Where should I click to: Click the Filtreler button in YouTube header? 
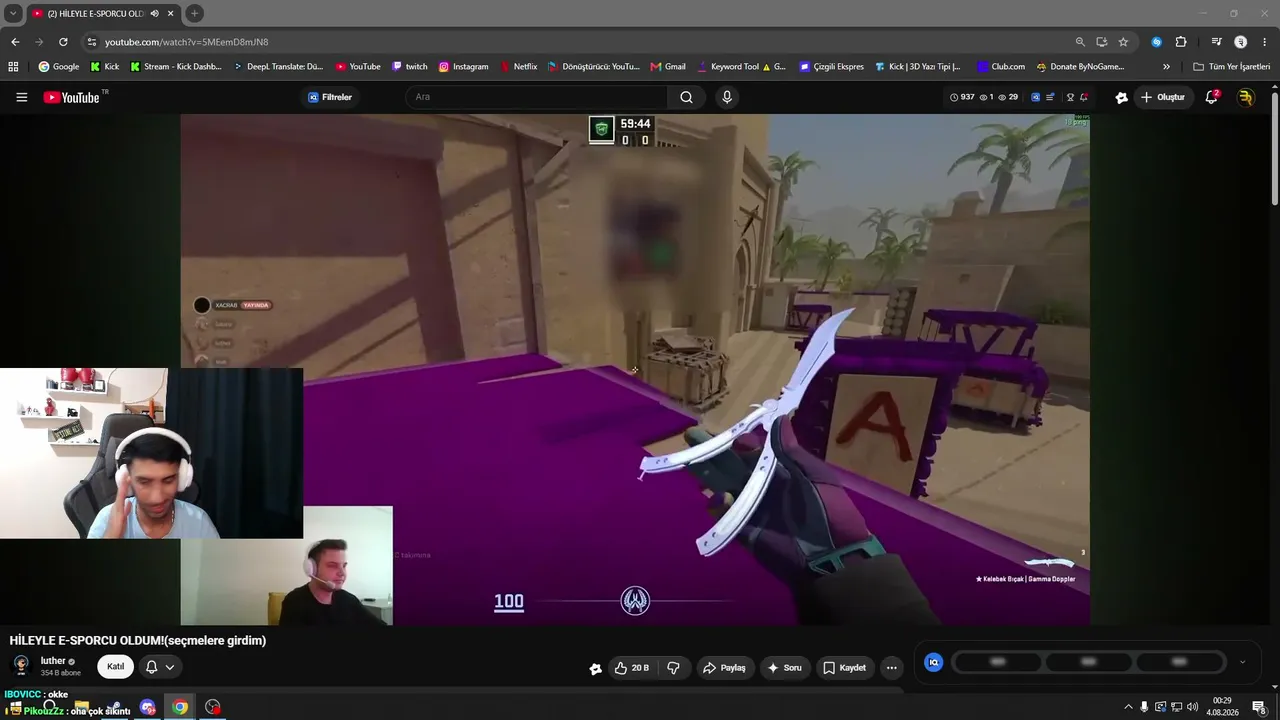pyautogui.click(x=330, y=97)
